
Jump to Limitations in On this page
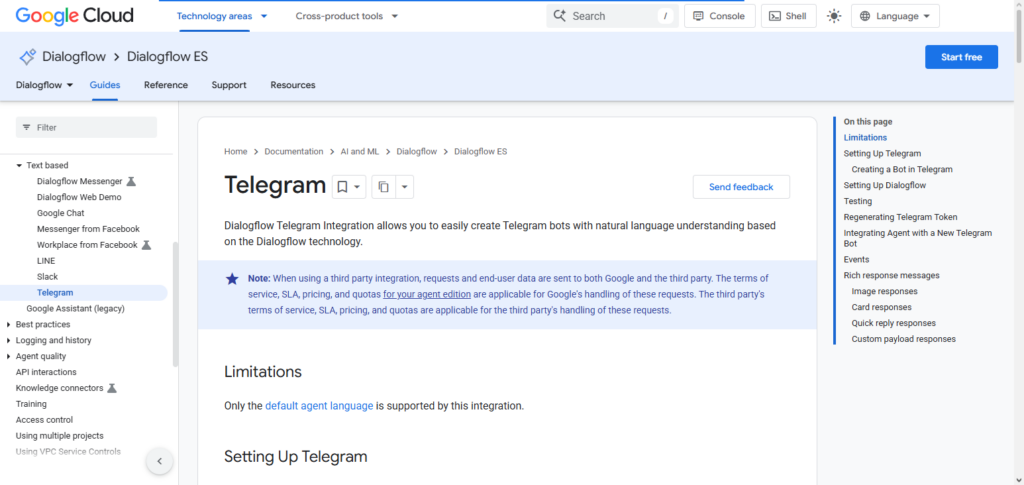point(865,138)
